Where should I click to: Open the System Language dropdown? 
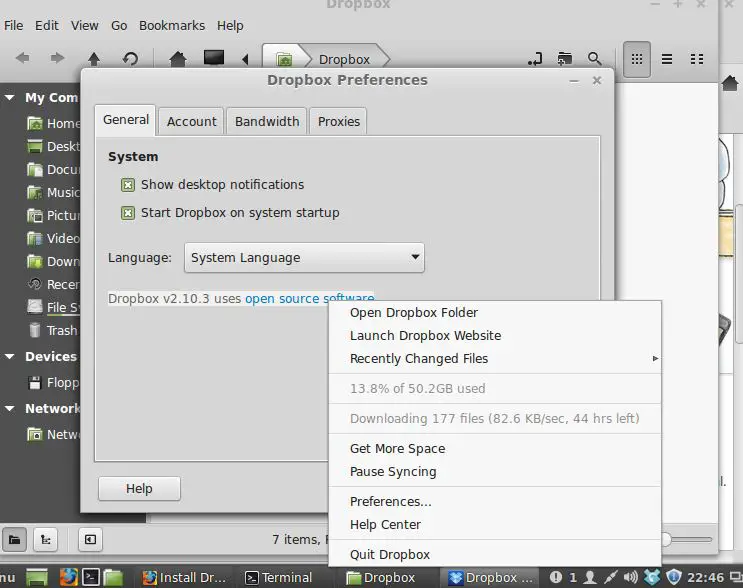pos(304,258)
